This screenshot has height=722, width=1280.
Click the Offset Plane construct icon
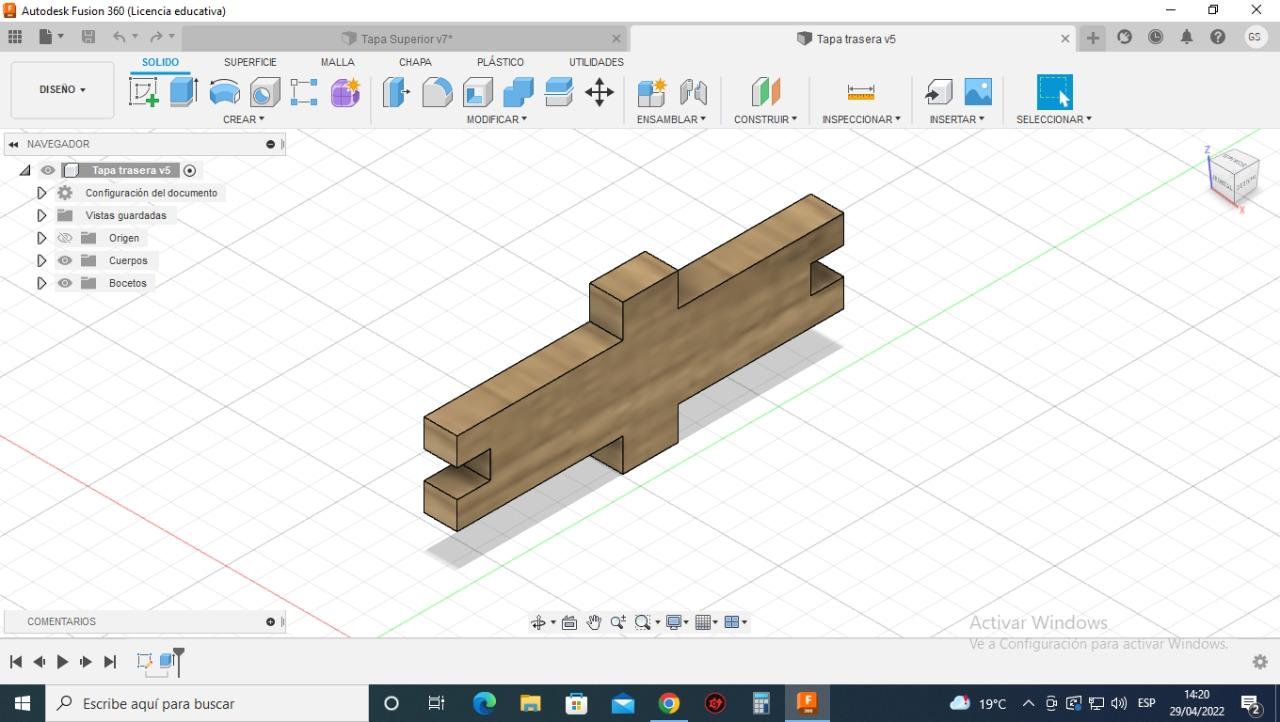(x=765, y=92)
